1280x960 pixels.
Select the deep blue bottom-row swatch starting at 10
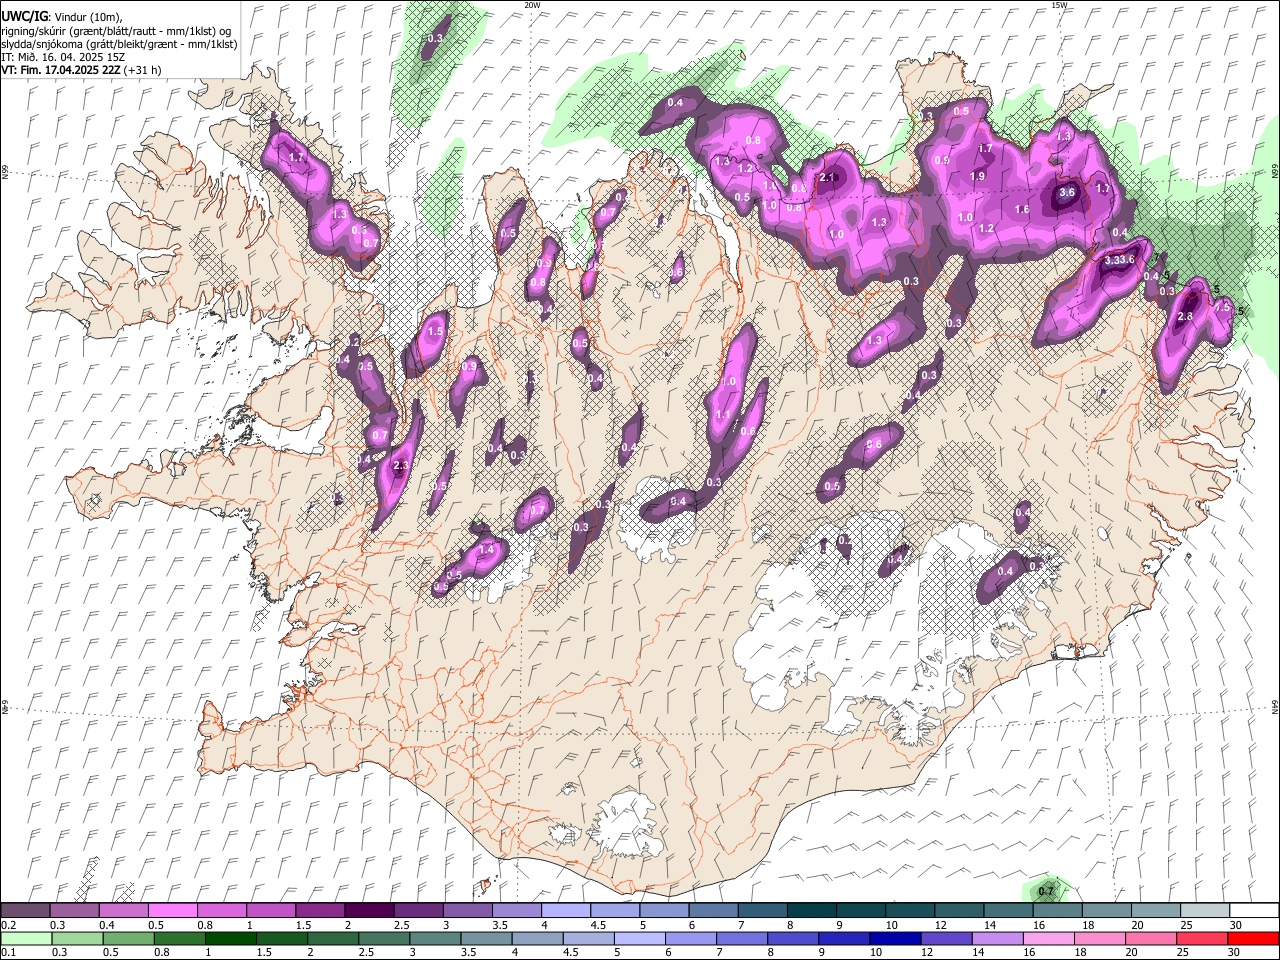pos(896,938)
